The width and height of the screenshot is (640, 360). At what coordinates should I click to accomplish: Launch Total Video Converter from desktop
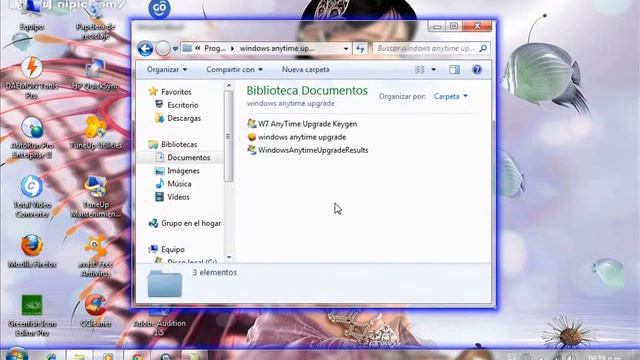pos(31,197)
